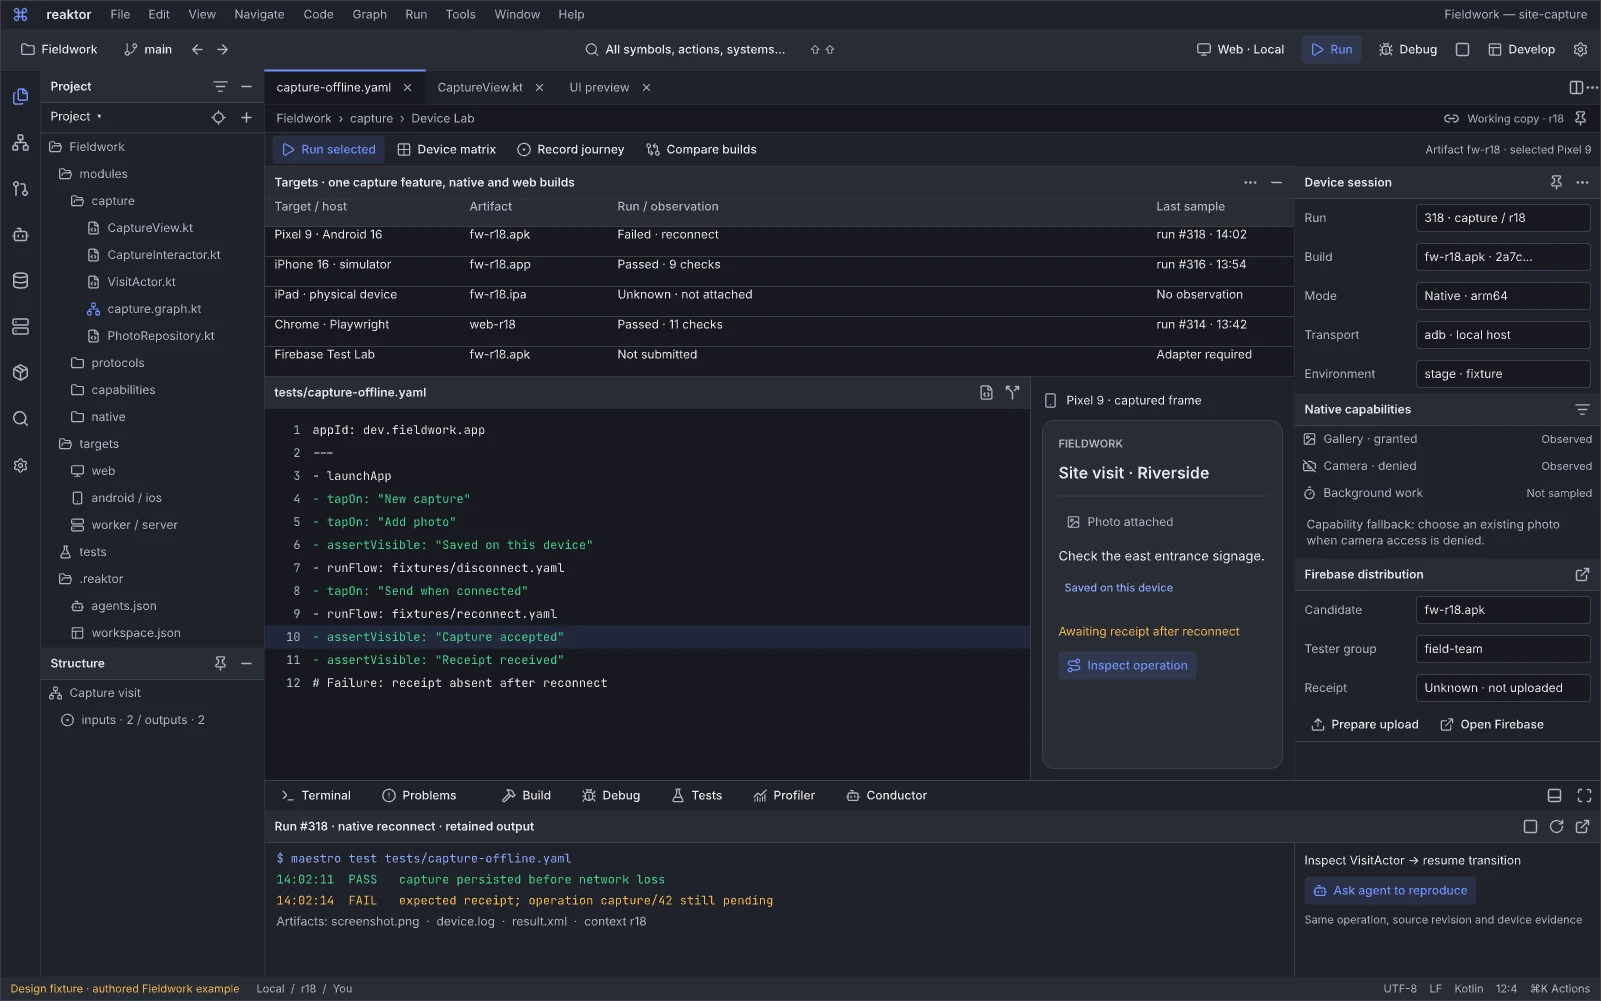Click the locate target icon in Project panel
Image resolution: width=1601 pixels, height=1001 pixels.
[x=218, y=117]
